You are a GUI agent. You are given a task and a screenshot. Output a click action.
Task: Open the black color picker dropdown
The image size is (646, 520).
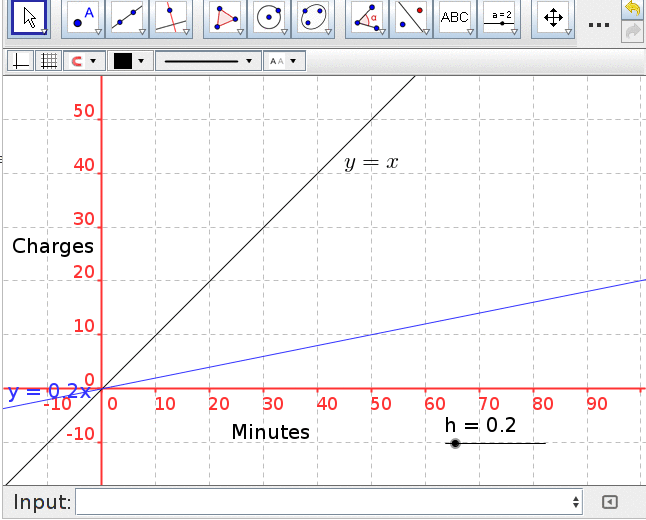tap(129, 61)
